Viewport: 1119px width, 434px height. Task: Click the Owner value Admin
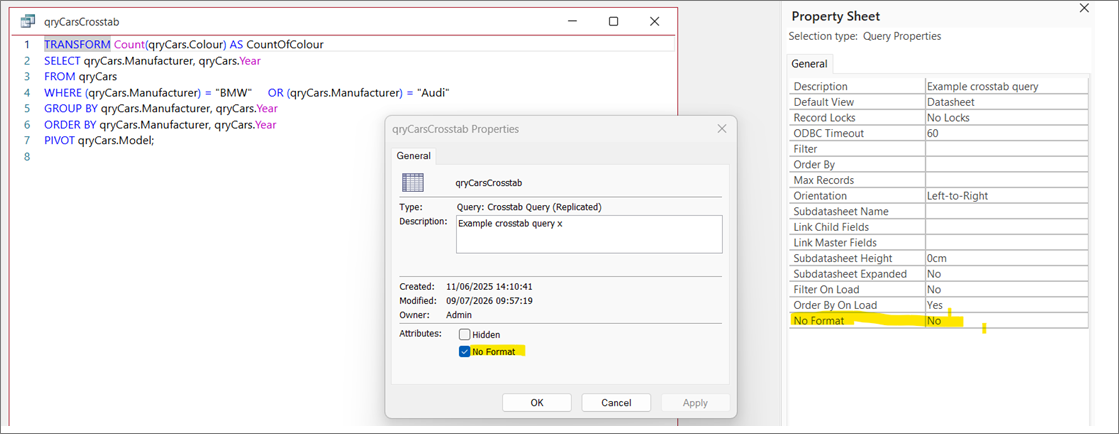pyautogui.click(x=459, y=315)
